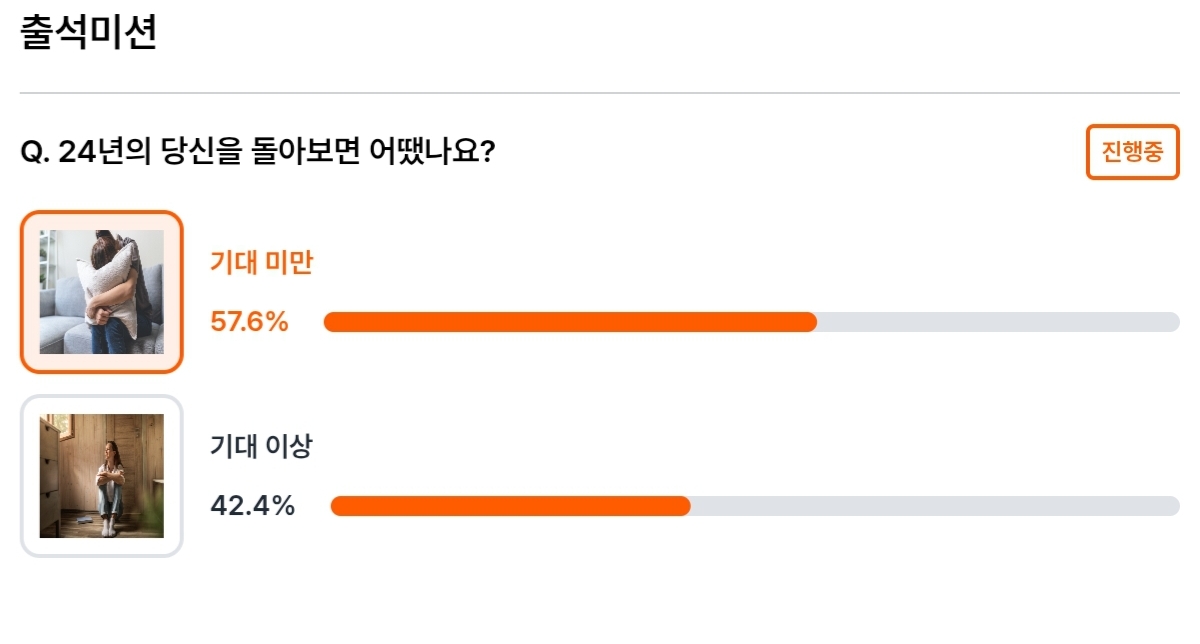Click the rounded end of 57.6% fill
Screen dimensions: 1200x644
pyautogui.click(x=810, y=322)
